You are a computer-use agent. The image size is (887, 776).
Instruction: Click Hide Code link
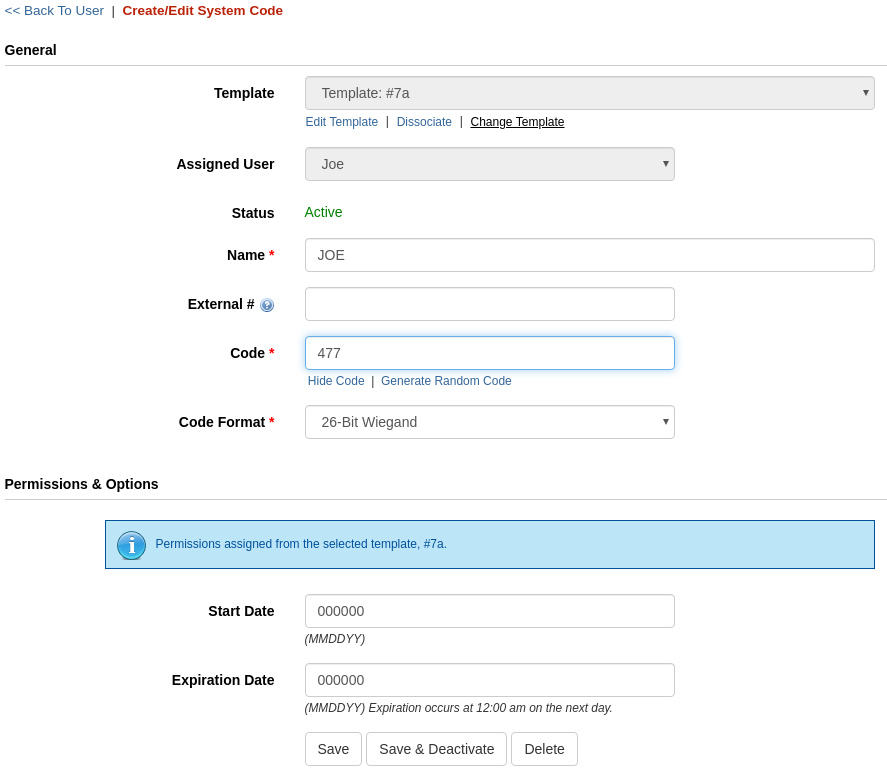pos(336,381)
